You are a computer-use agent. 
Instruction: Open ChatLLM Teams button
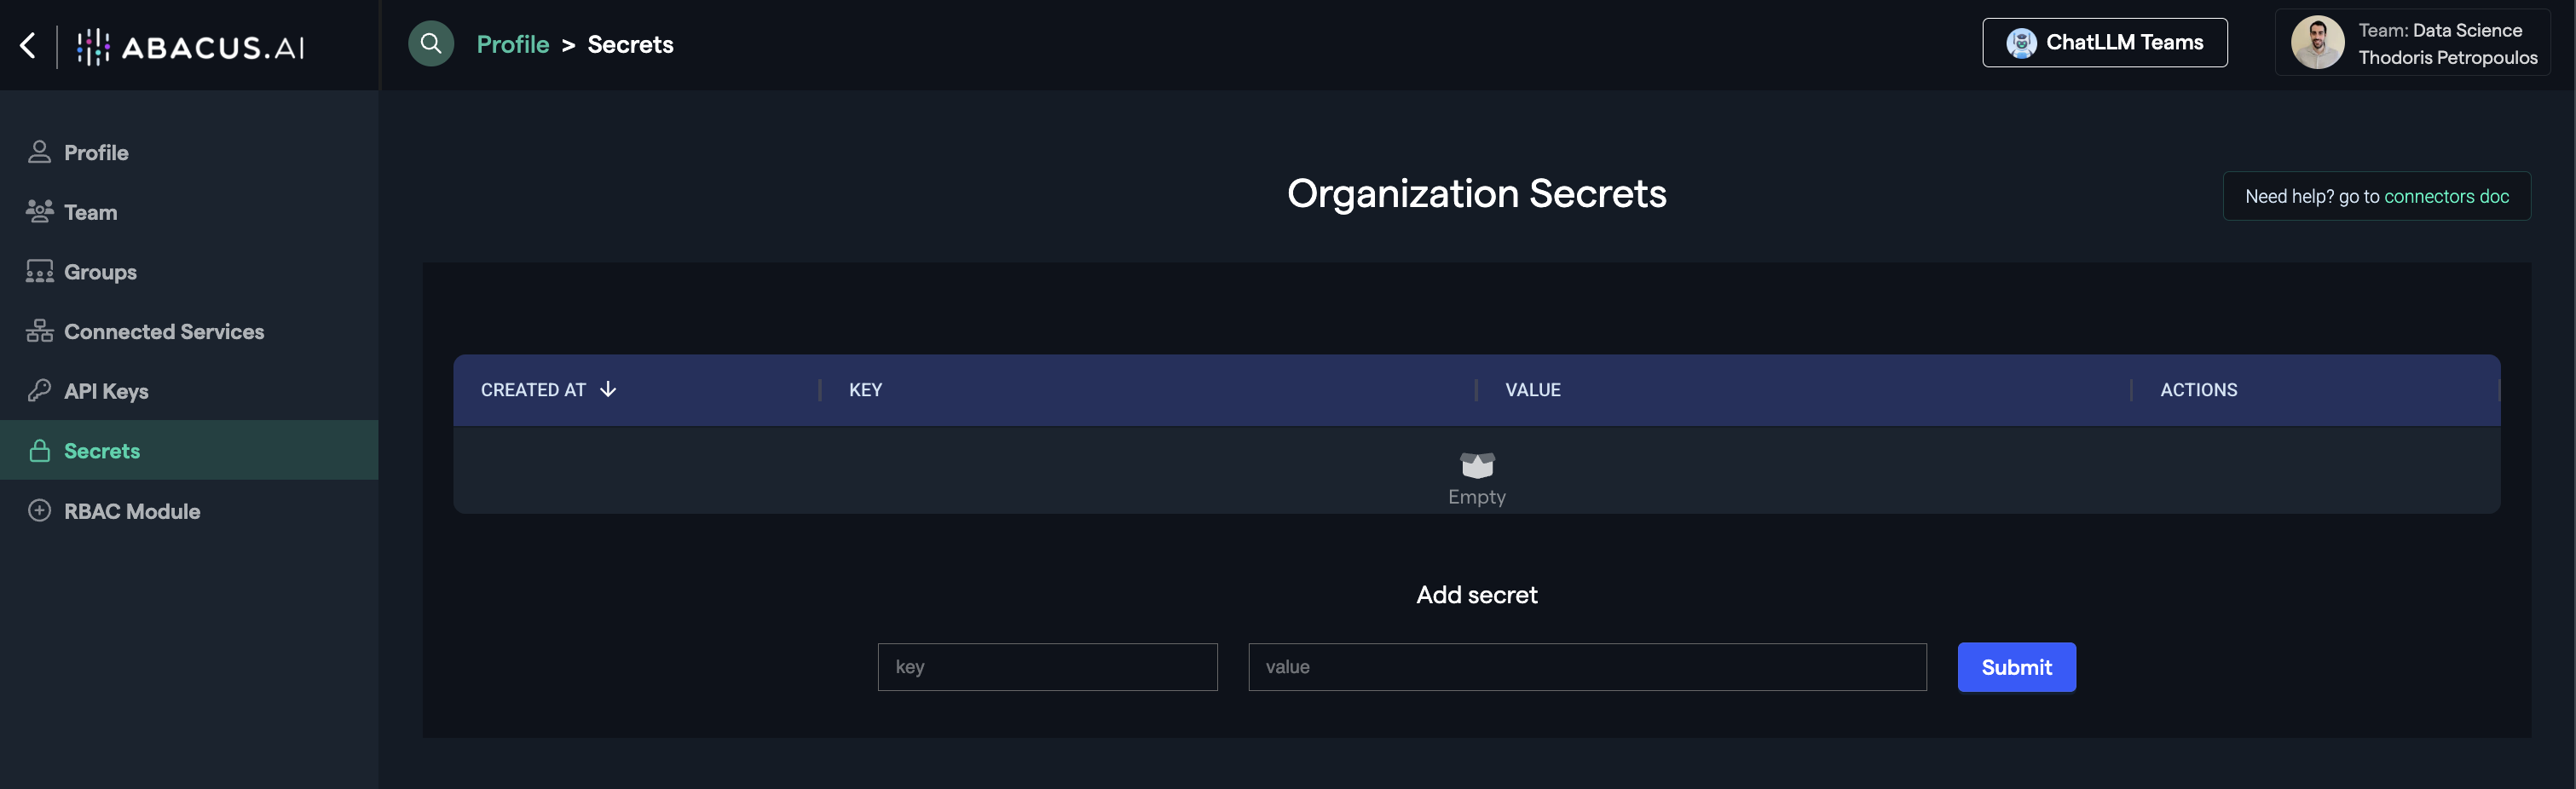pos(2104,43)
